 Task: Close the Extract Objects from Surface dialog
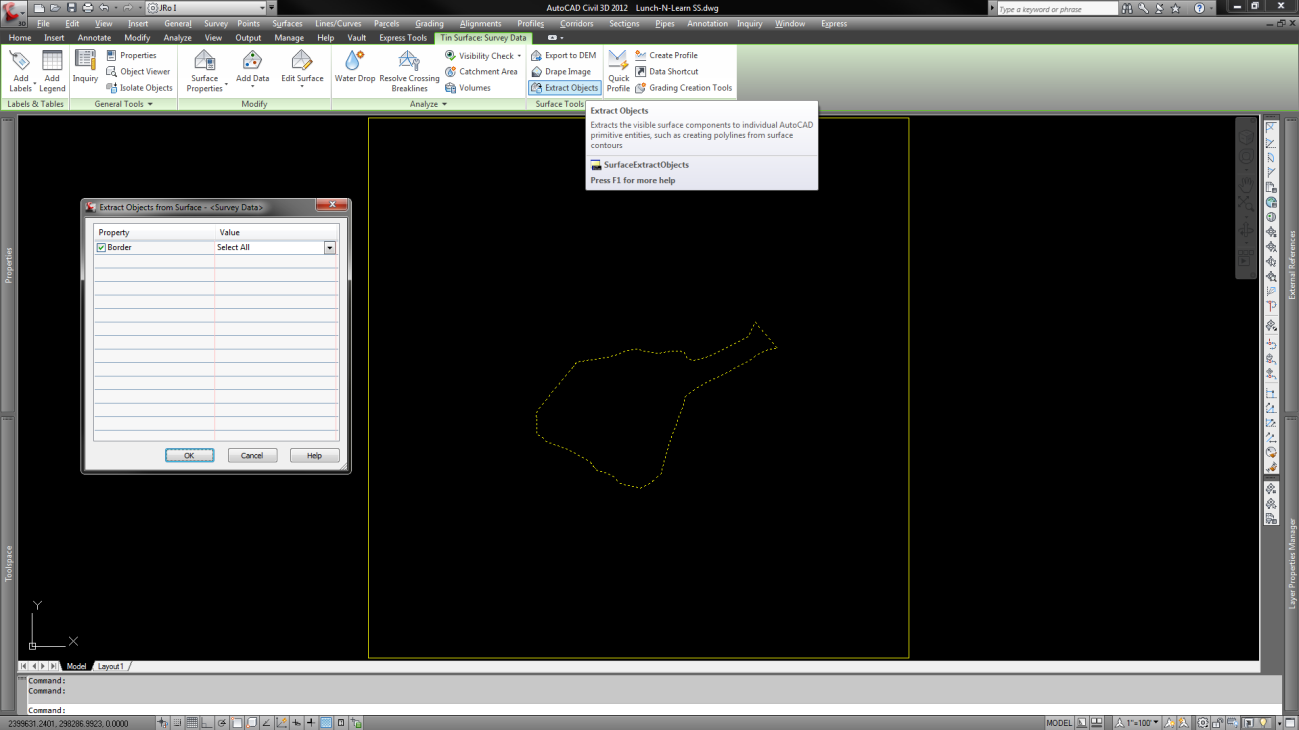click(x=331, y=206)
